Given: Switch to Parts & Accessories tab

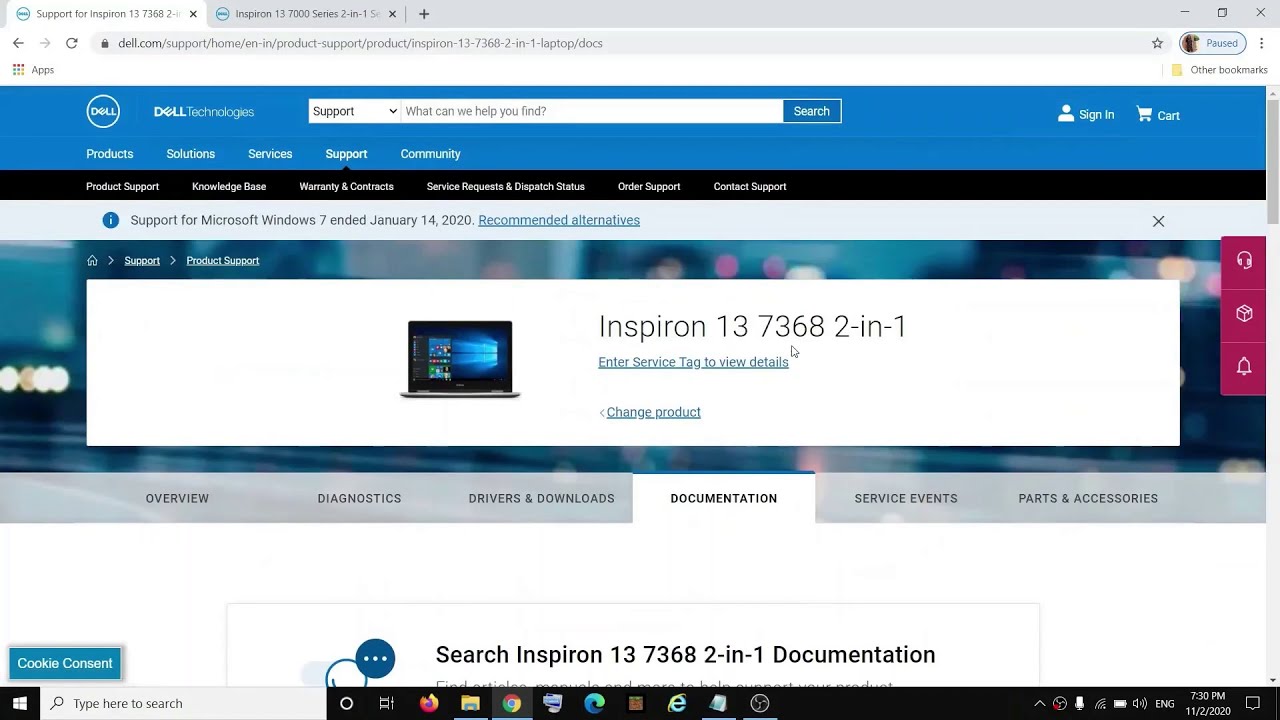Looking at the screenshot, I should tap(1088, 498).
